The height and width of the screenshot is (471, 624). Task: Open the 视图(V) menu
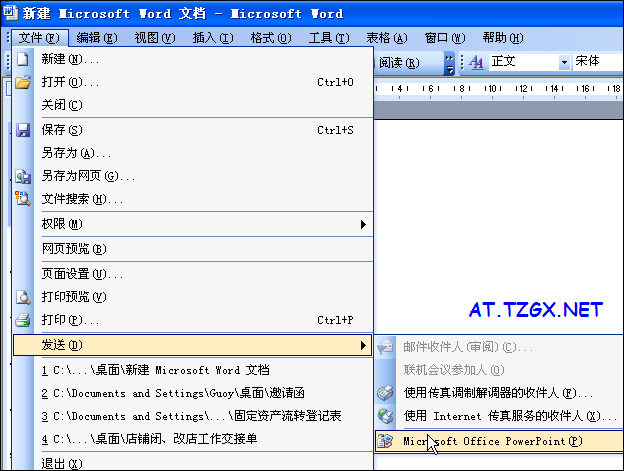coord(155,38)
